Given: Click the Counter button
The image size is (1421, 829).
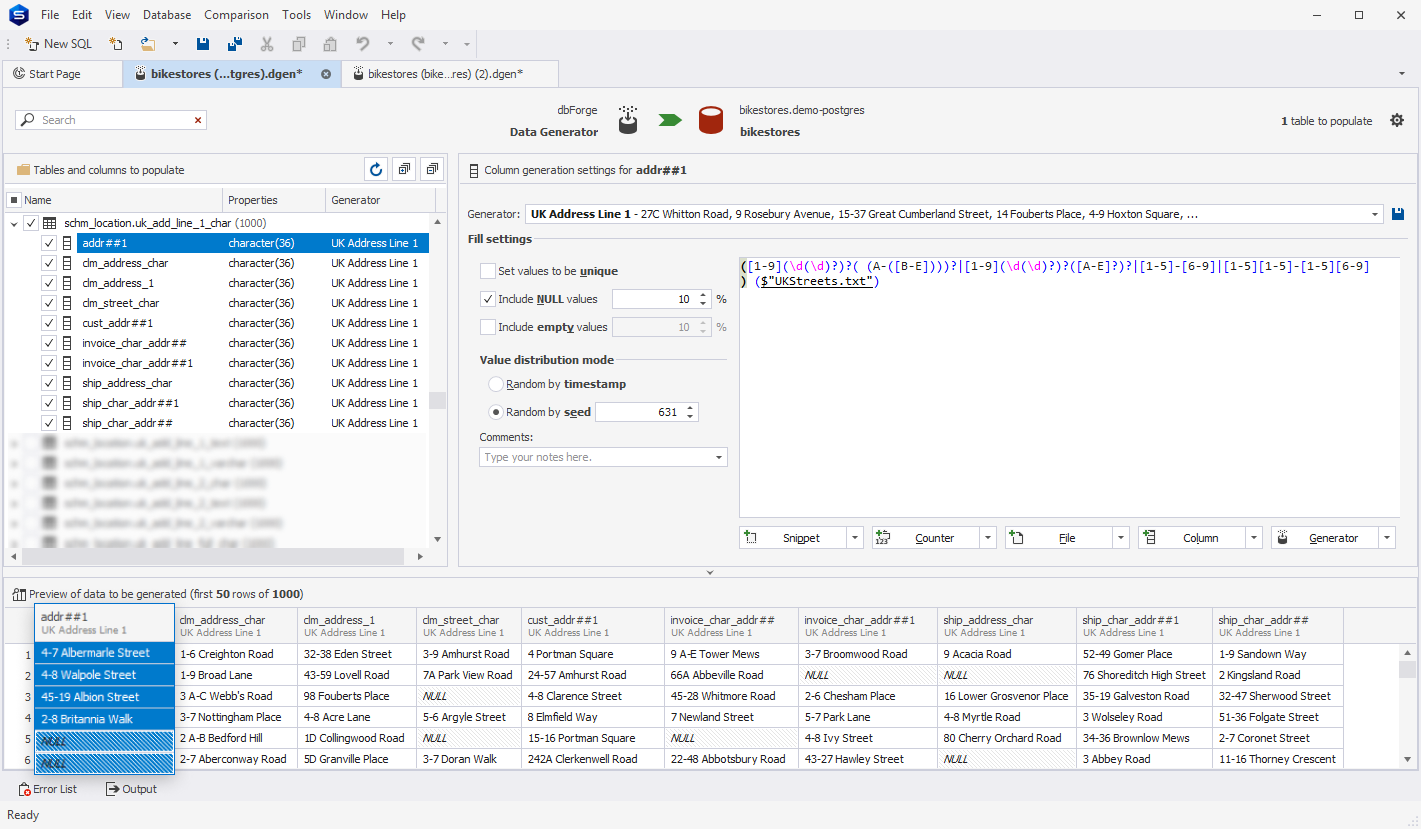Looking at the screenshot, I should [926, 538].
